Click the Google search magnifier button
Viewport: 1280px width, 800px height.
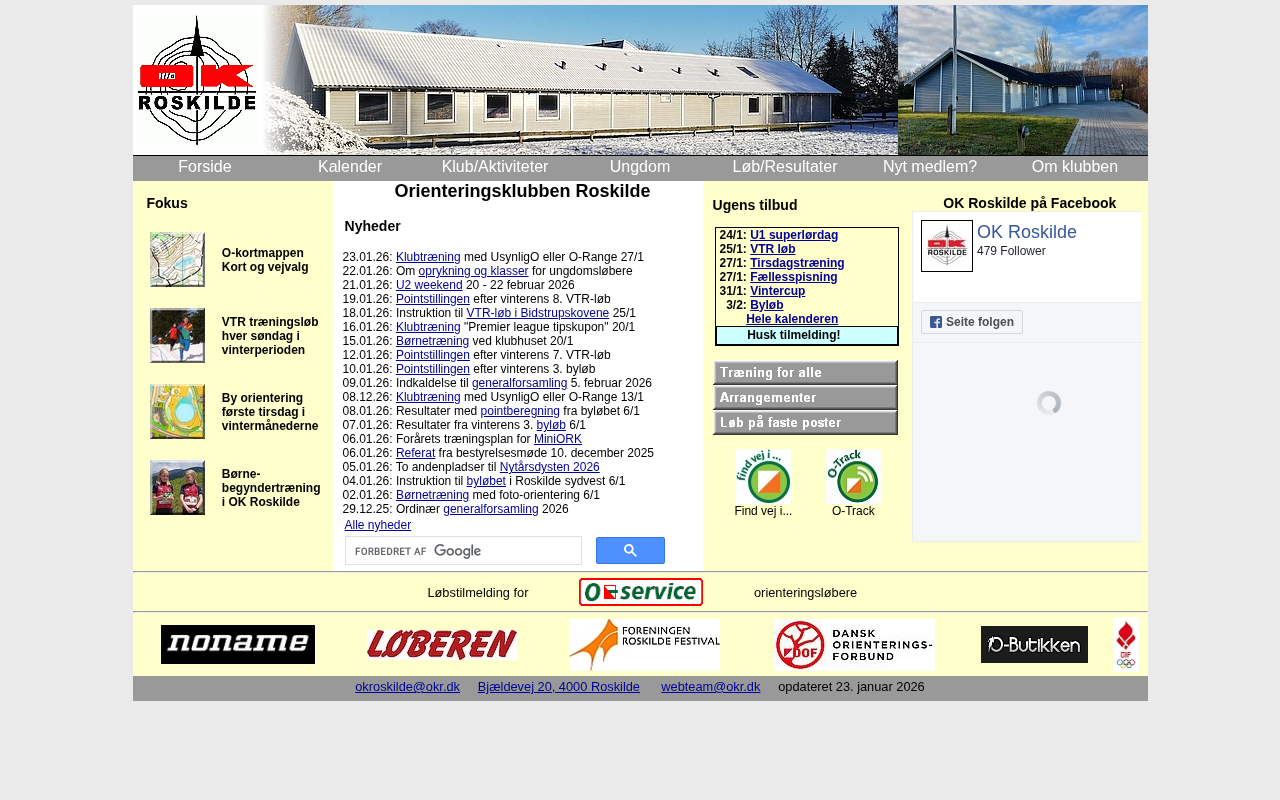click(630, 551)
